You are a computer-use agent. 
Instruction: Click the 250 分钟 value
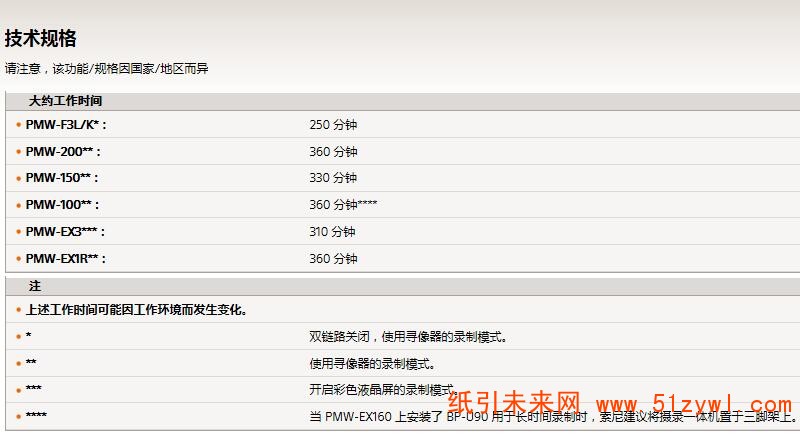point(333,125)
